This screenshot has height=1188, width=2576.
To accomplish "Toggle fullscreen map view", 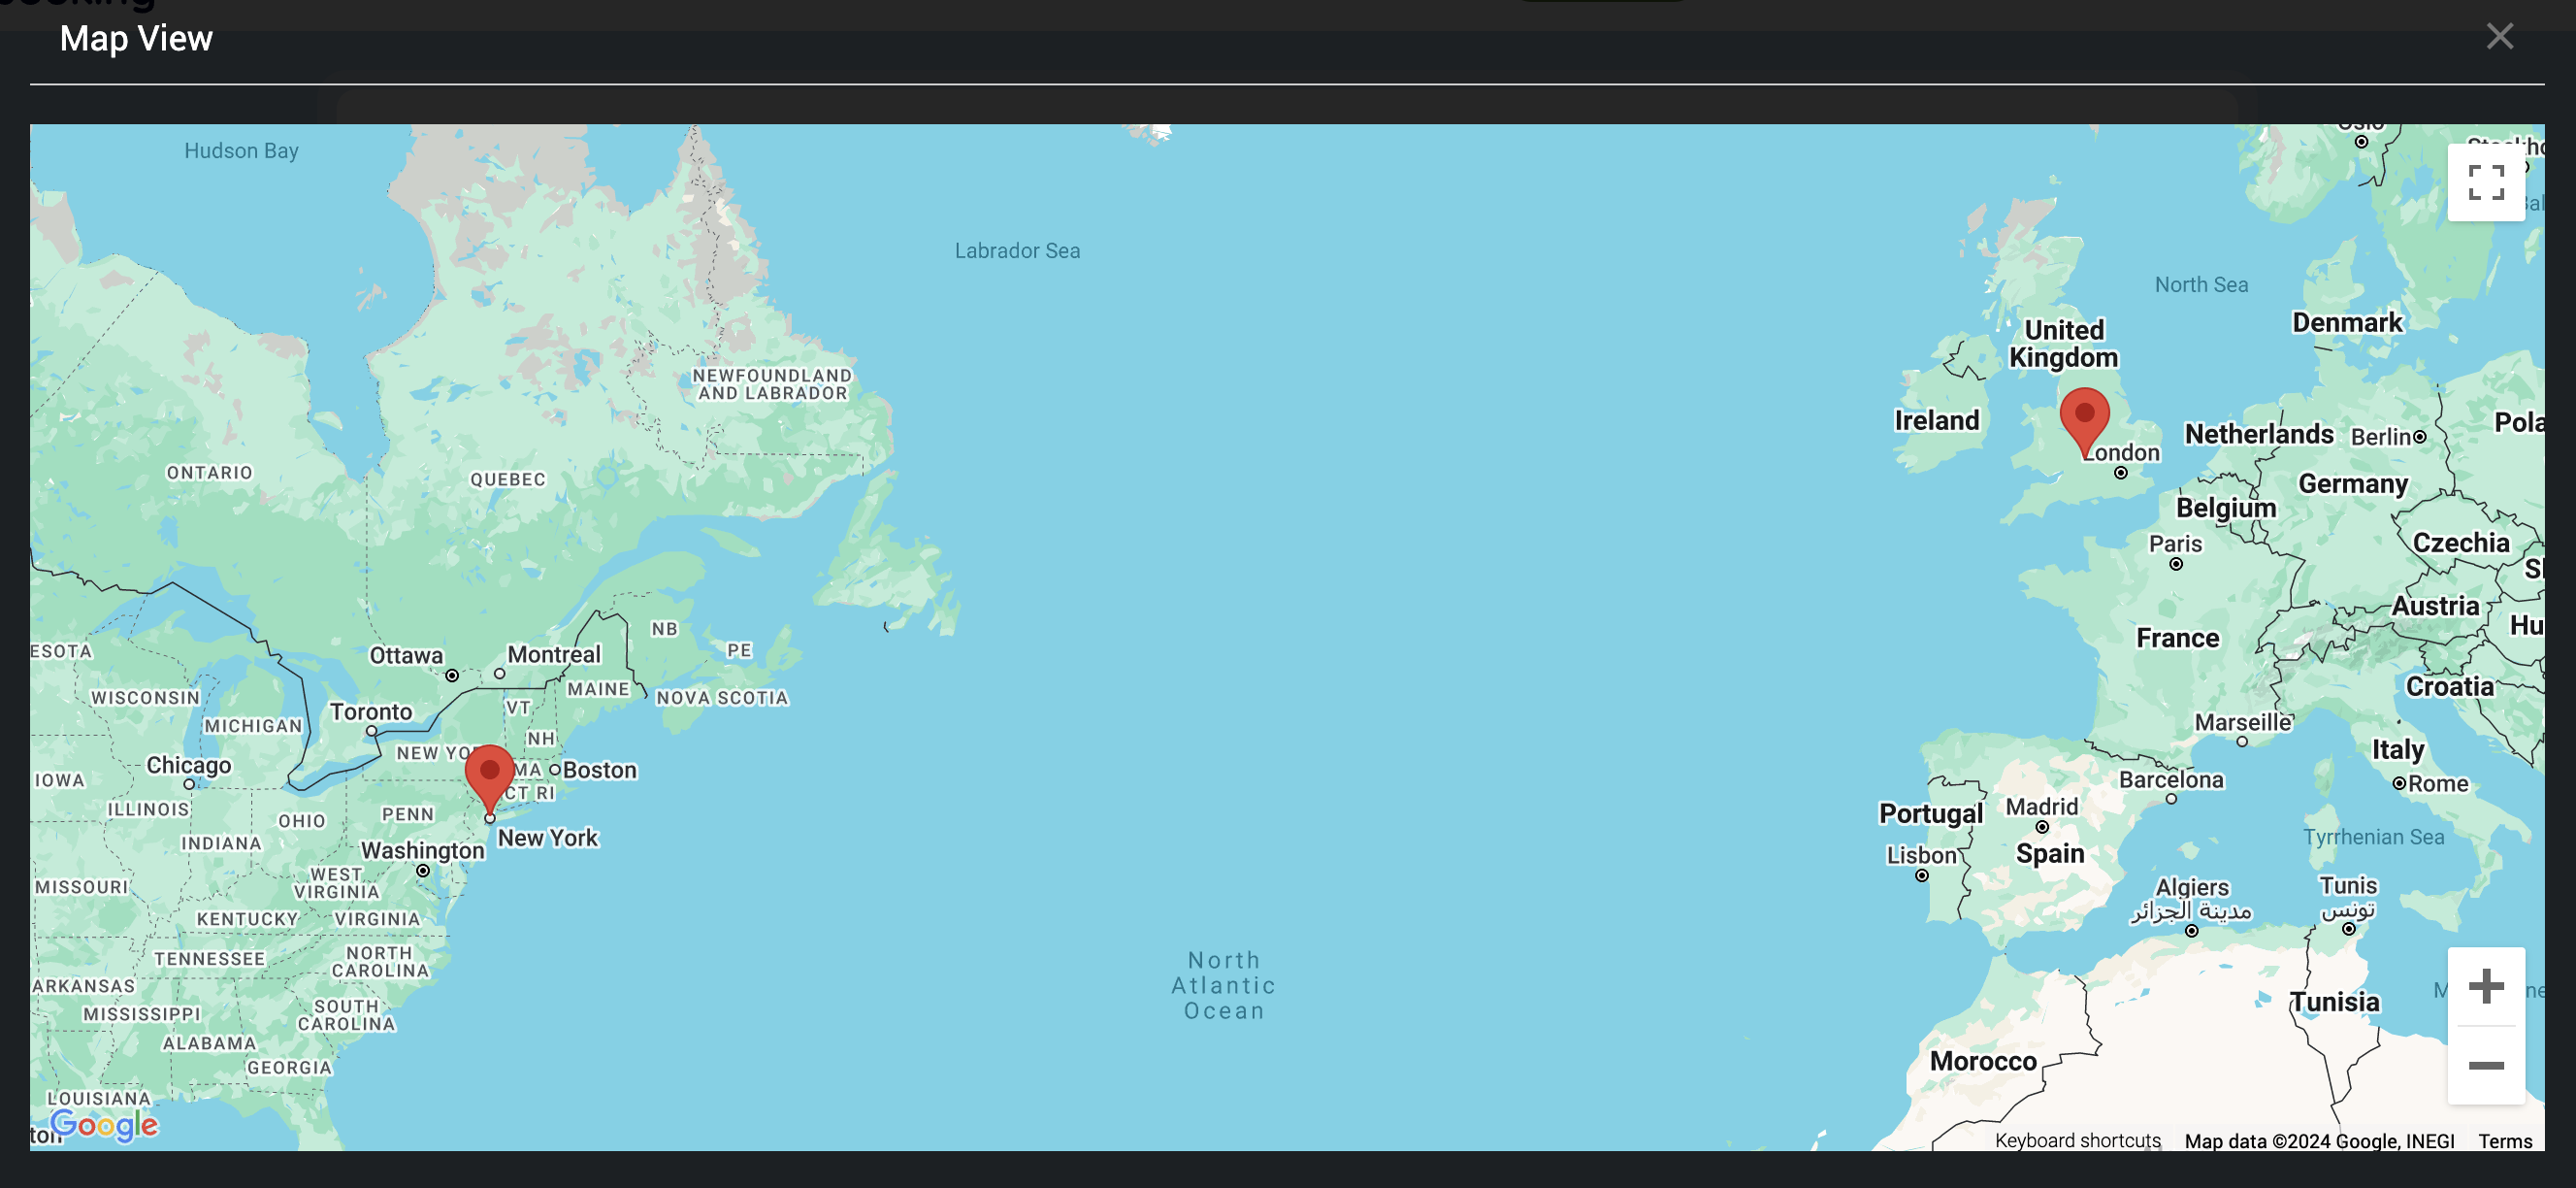I will (x=2485, y=182).
